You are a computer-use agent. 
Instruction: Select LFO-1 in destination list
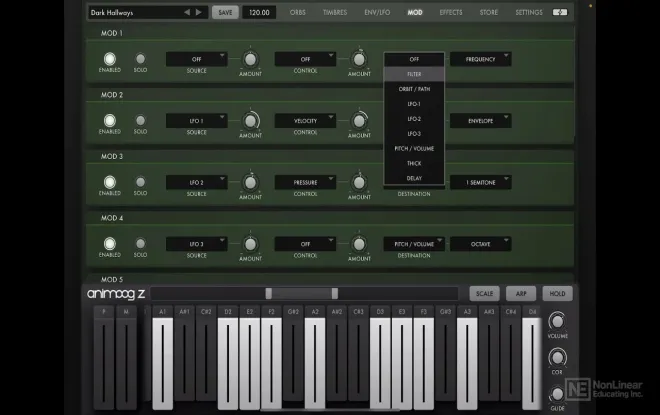[414, 104]
